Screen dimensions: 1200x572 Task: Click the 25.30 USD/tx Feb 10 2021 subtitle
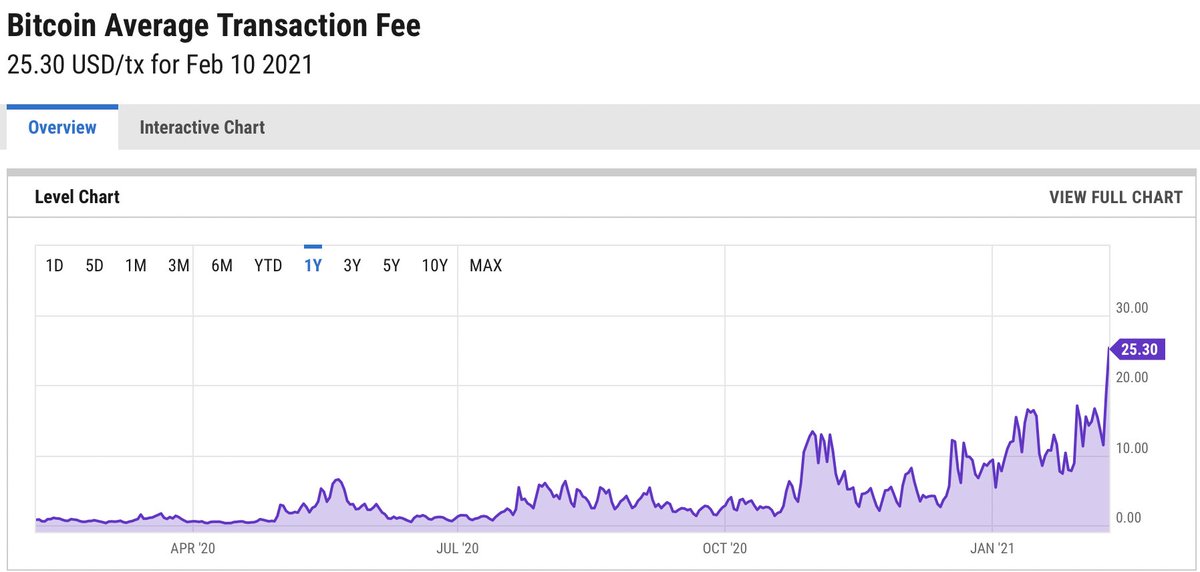[160, 65]
